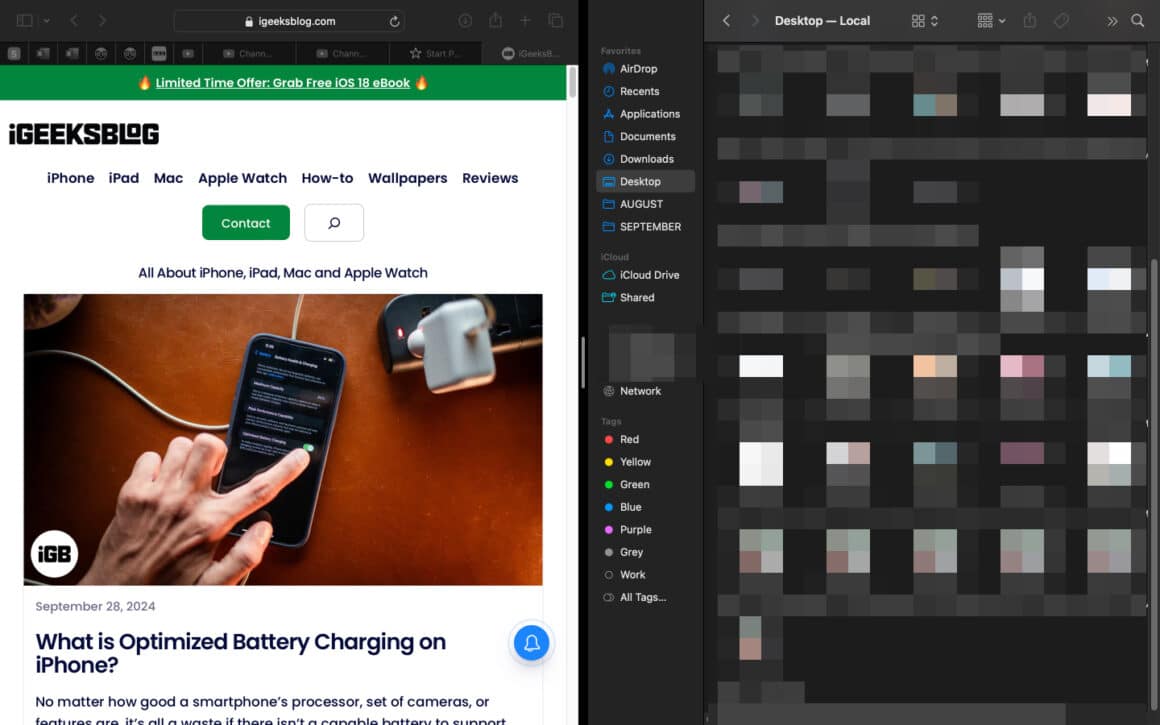Screen dimensions: 1160x725
Task: Click the blue notification bell on the webpage
Action: tap(531, 643)
